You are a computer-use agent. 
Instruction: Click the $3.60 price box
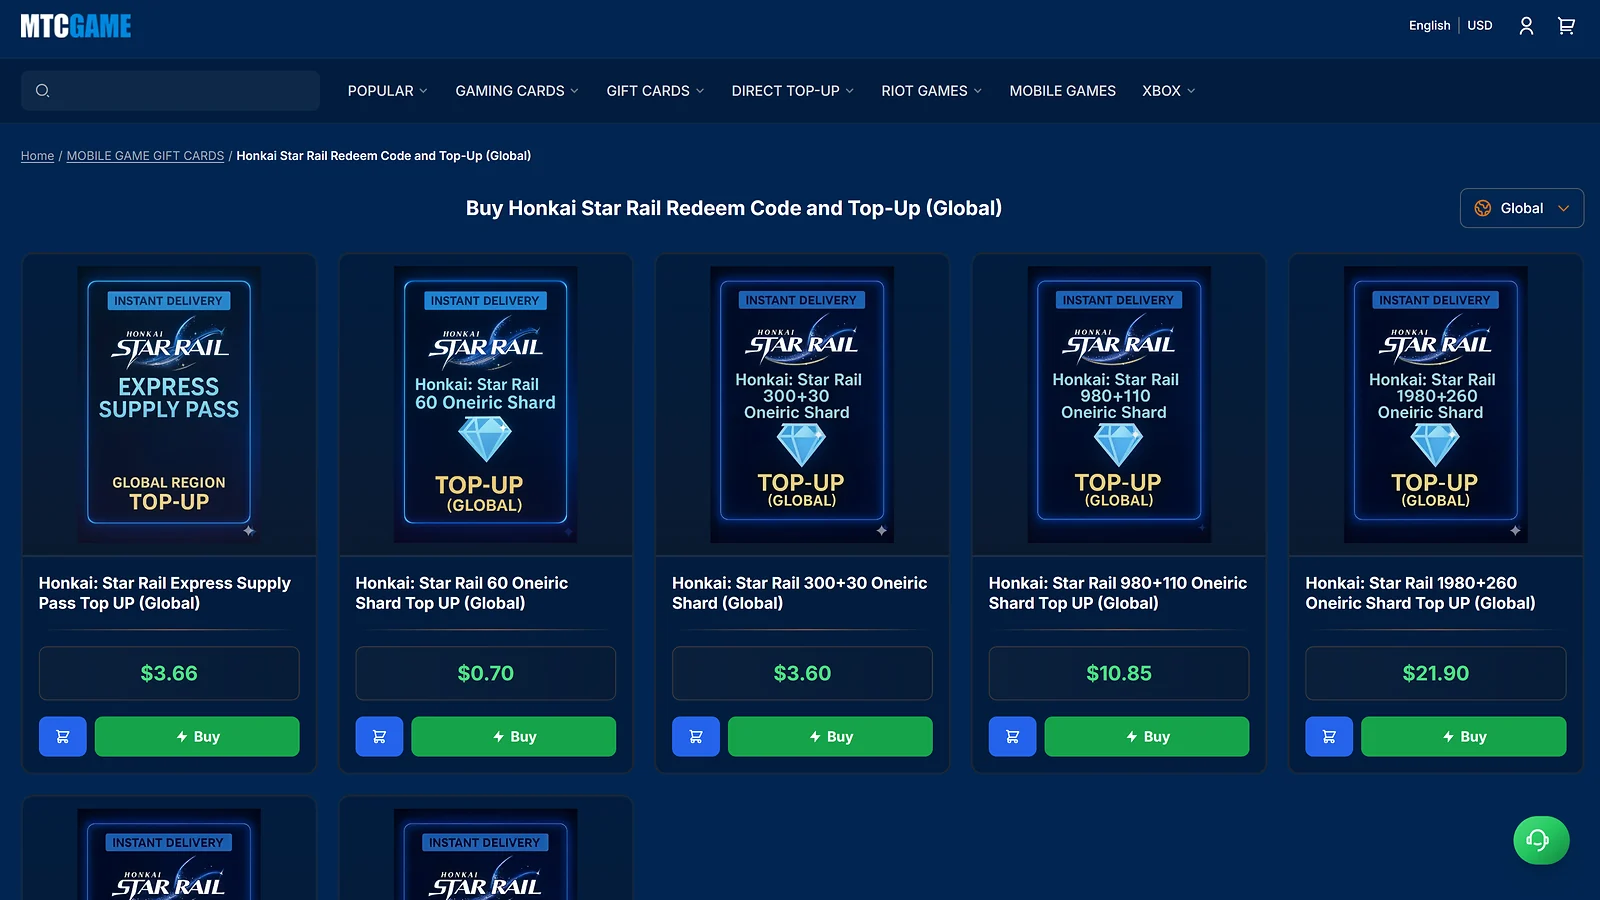802,673
